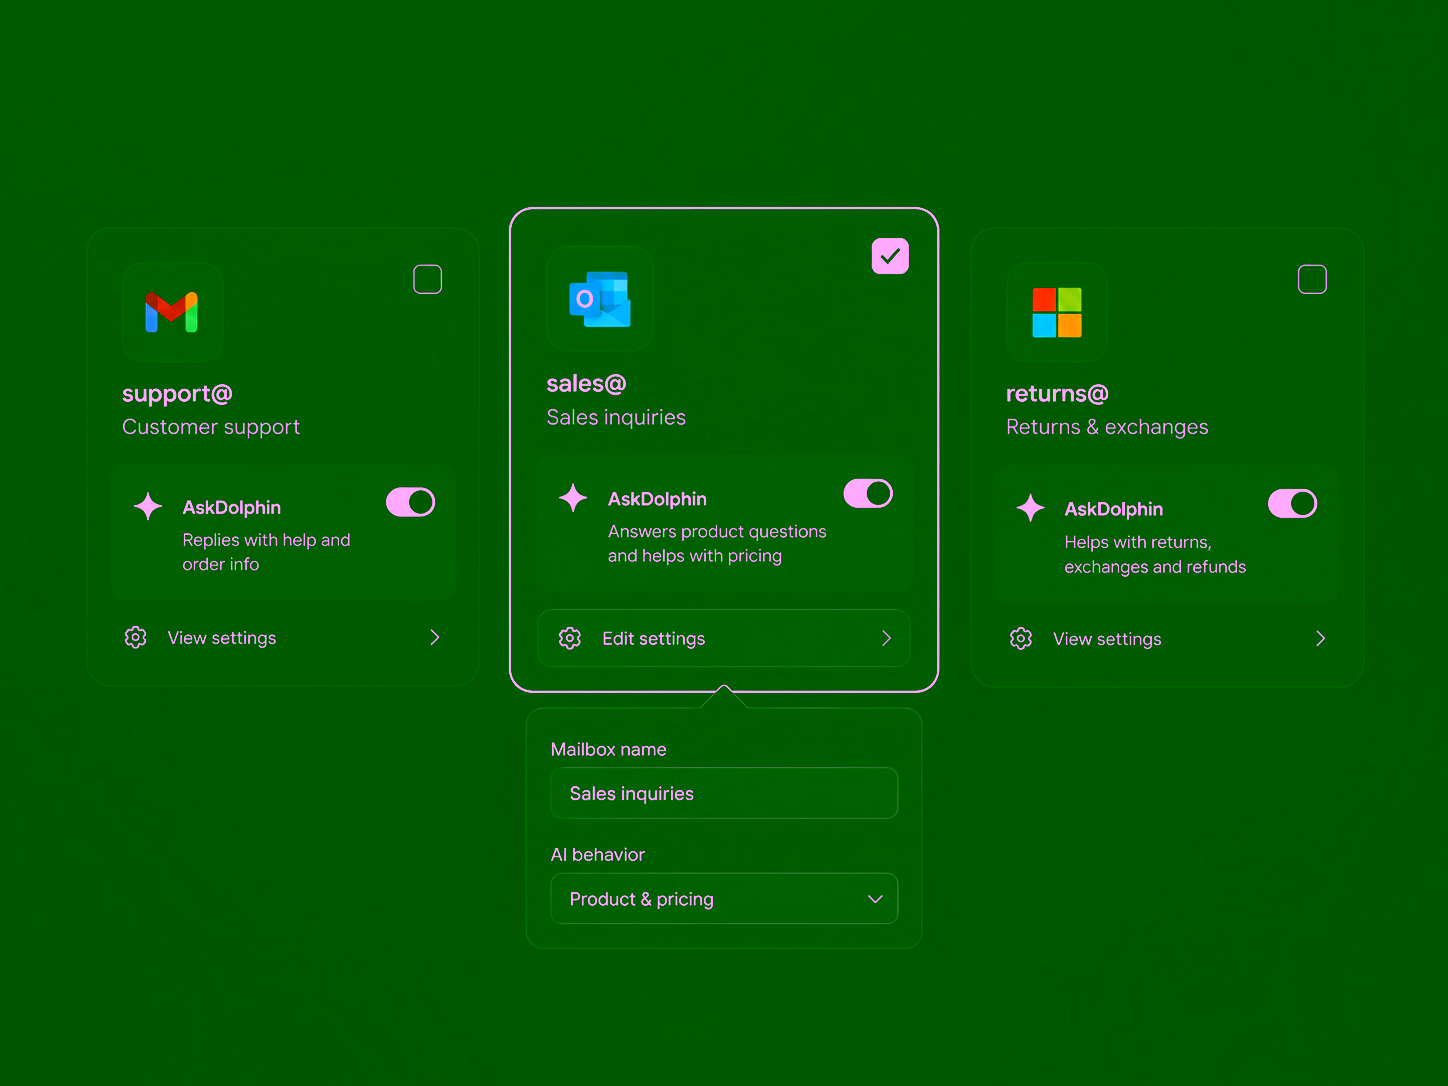Click 'Sales inquiries' subtitle under sales@
Image resolution: width=1448 pixels, height=1086 pixels.
tap(616, 417)
